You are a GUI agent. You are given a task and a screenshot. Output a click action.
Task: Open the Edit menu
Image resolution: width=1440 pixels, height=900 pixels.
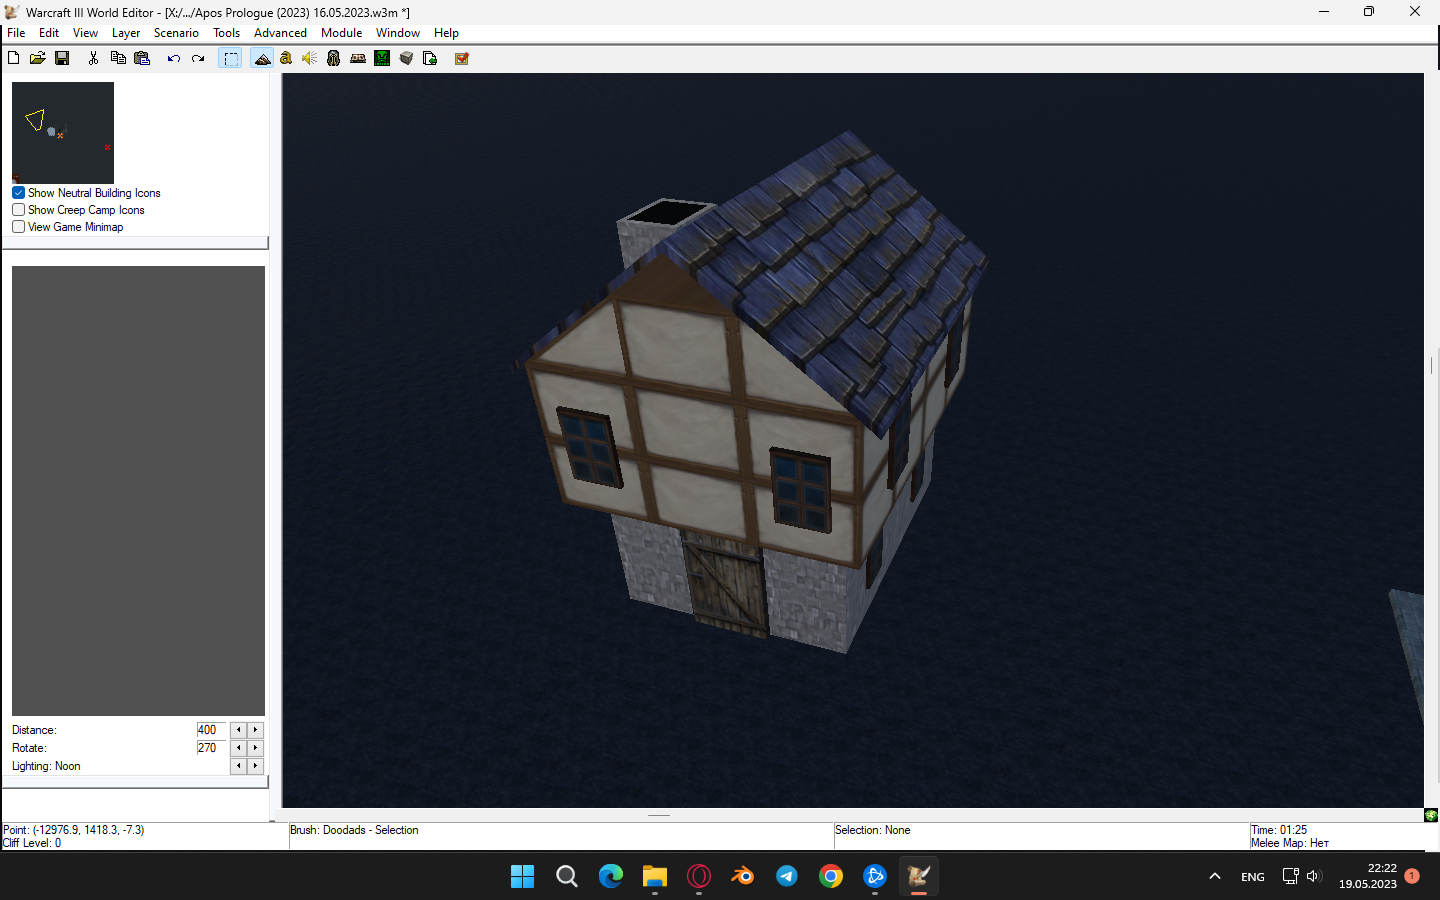pyautogui.click(x=49, y=33)
